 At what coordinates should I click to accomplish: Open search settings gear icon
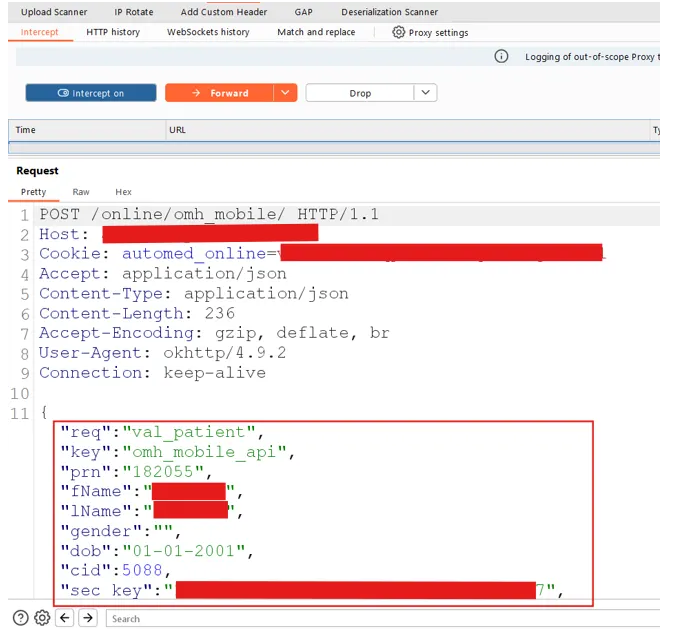click(x=42, y=618)
